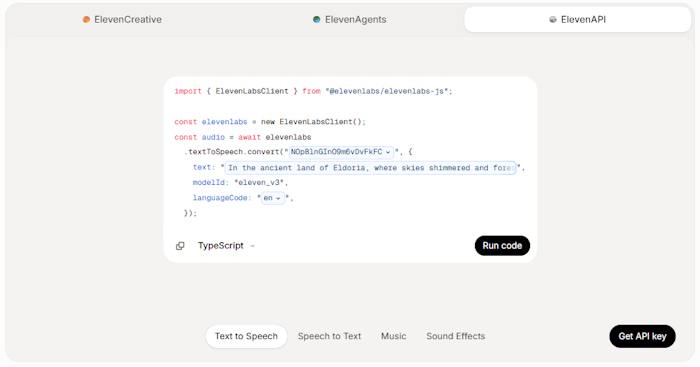This screenshot has height=367, width=700.
Task: Open the languageCode 'en' dropdown
Action: (x=272, y=198)
